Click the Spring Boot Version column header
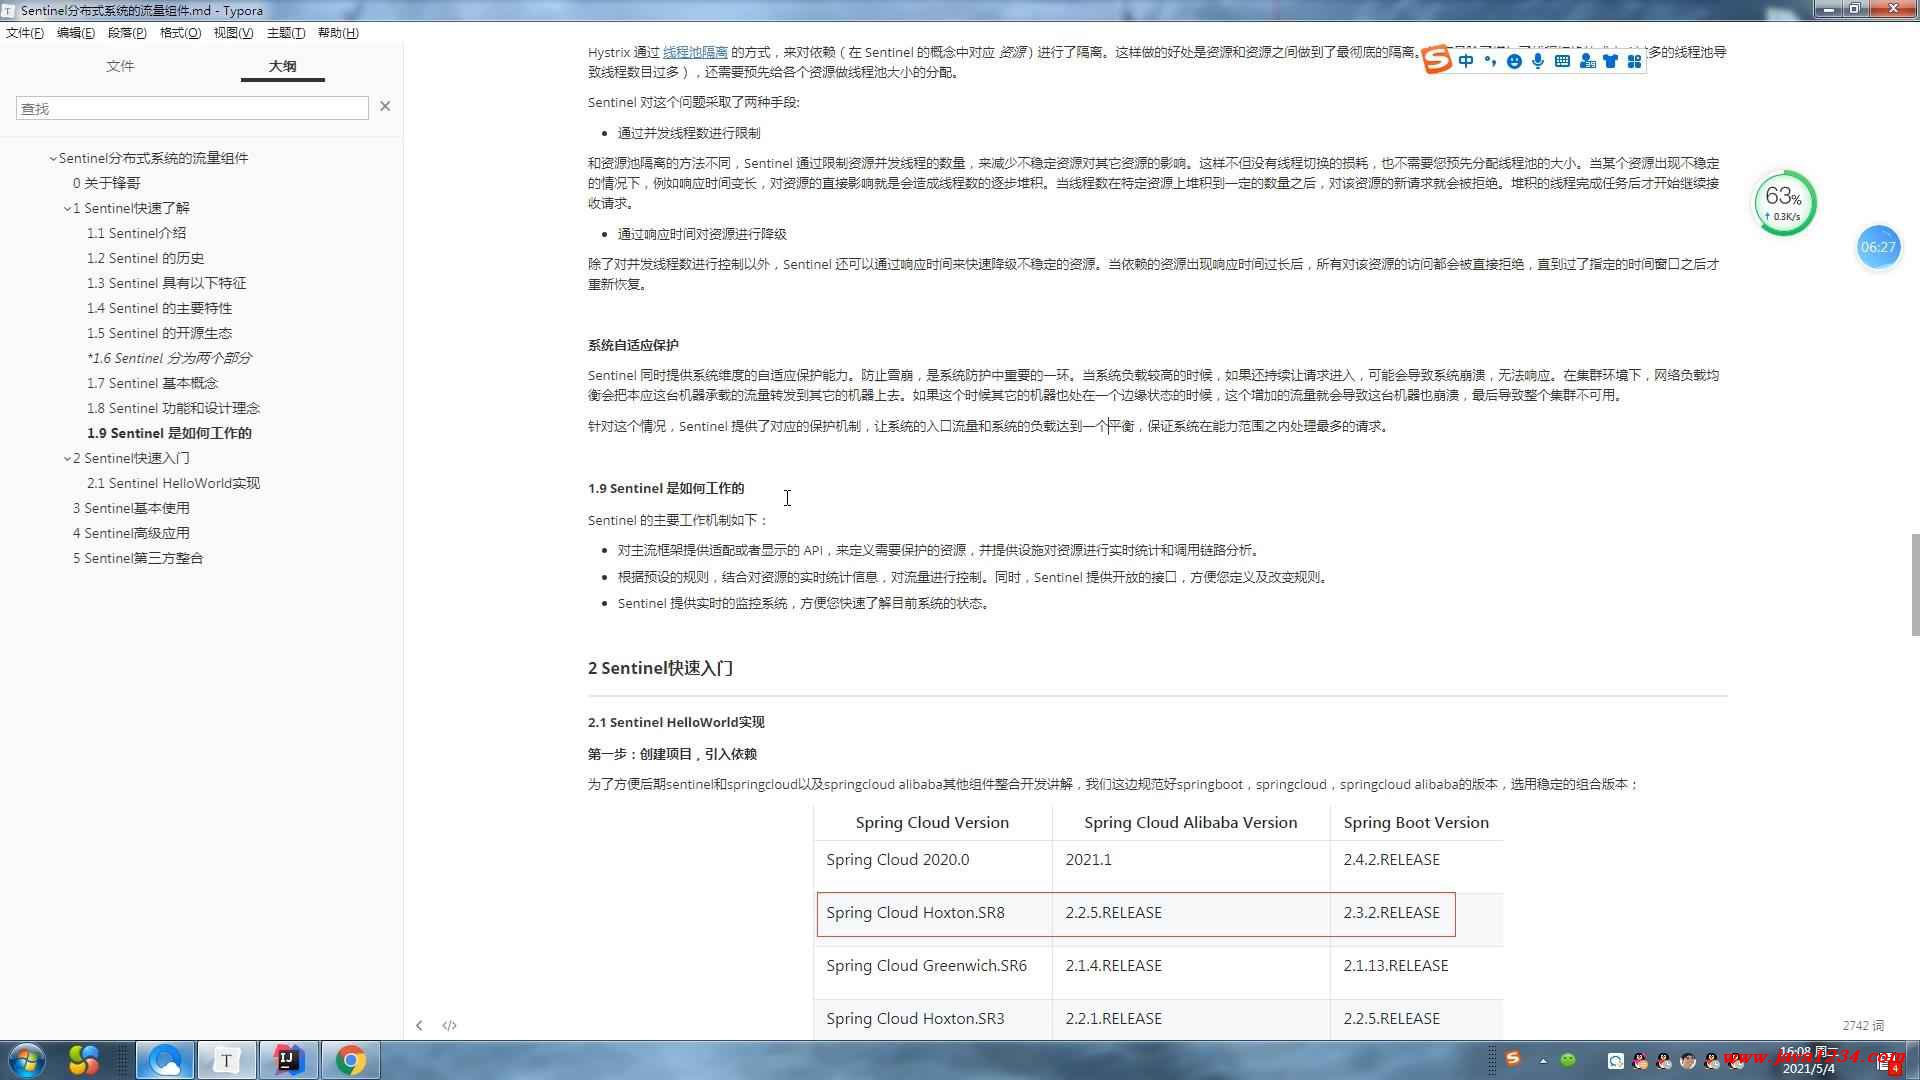 click(x=1416, y=822)
